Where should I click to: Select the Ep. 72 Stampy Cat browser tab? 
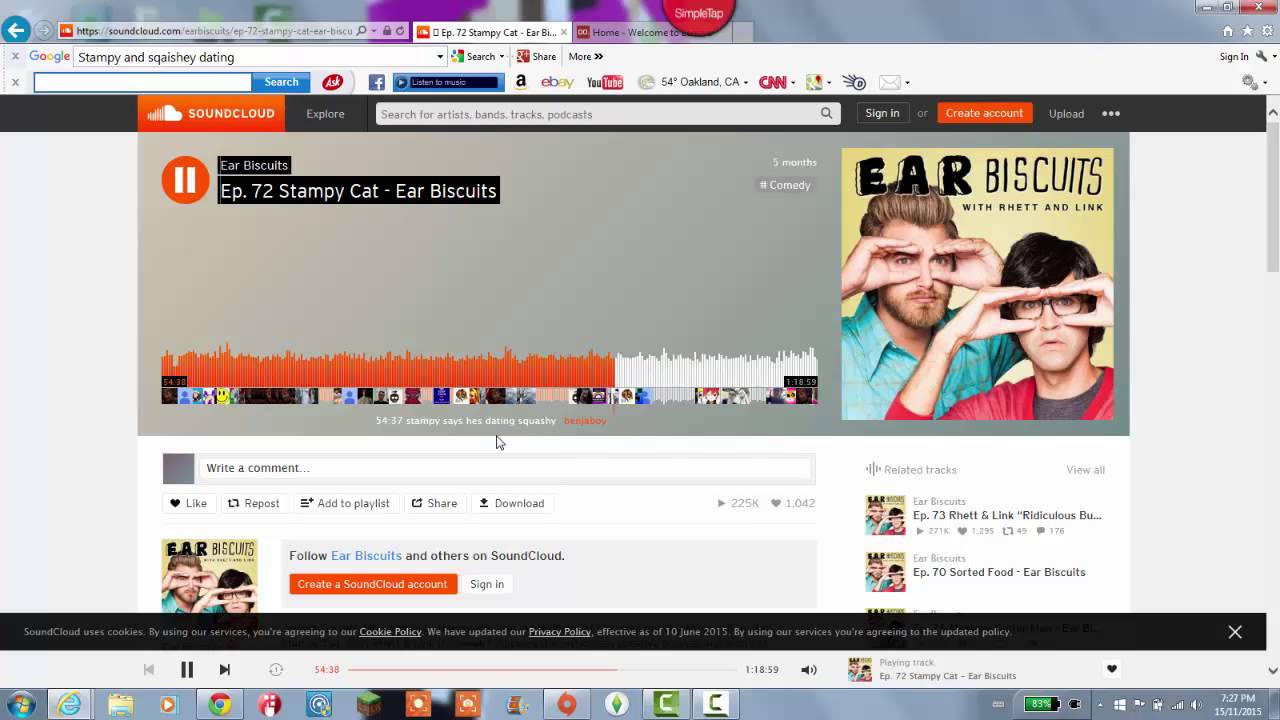(490, 32)
